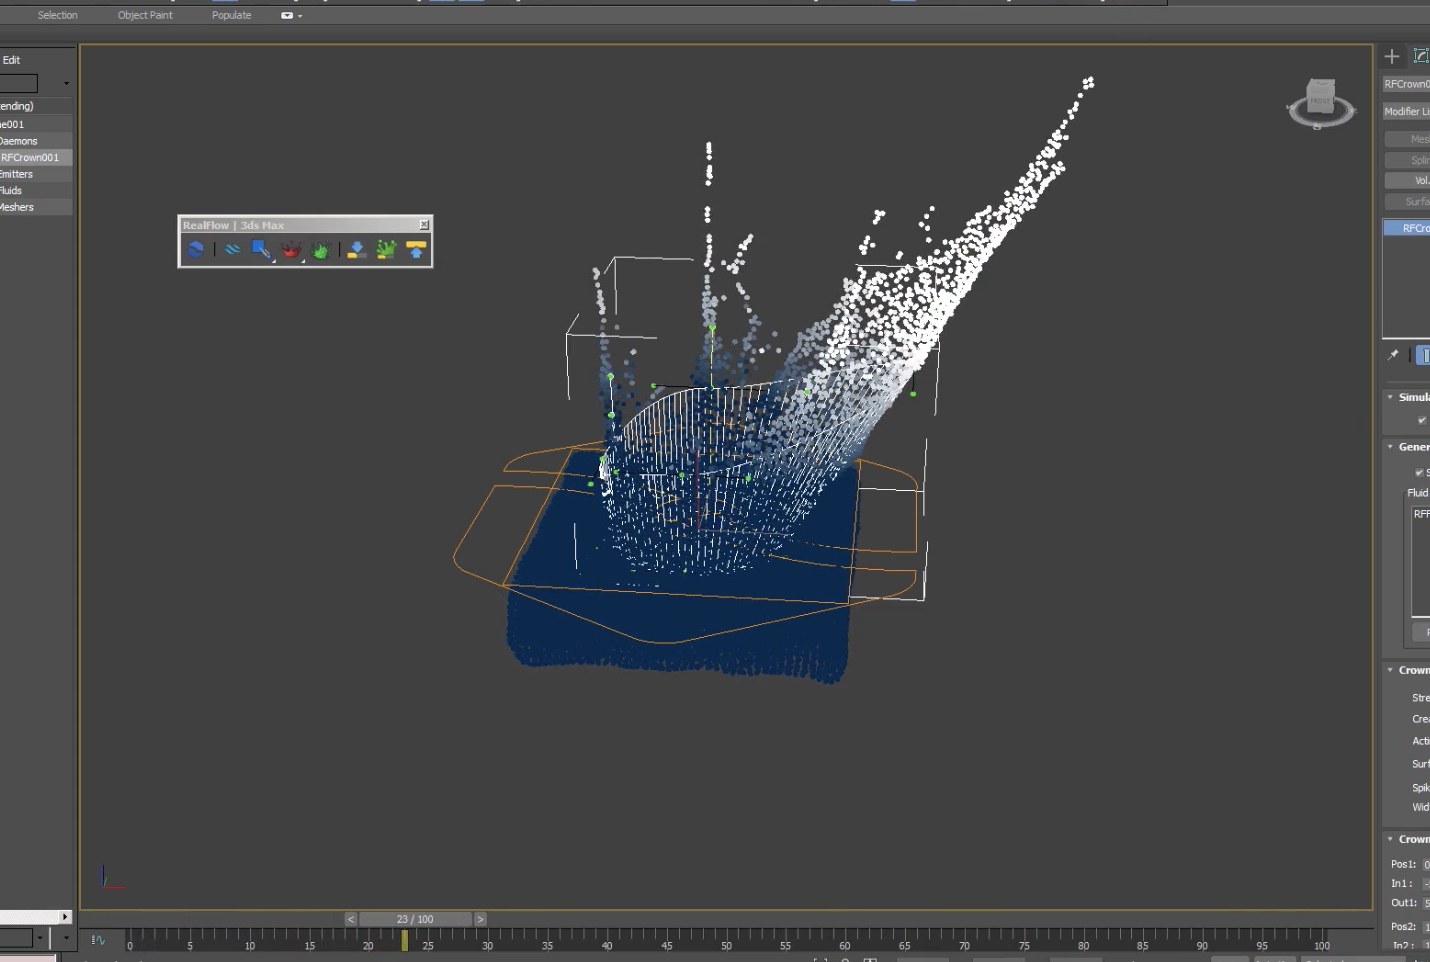The width and height of the screenshot is (1430, 962).
Task: Select RFCrown001 in the scene explorer list
Action: [31, 157]
